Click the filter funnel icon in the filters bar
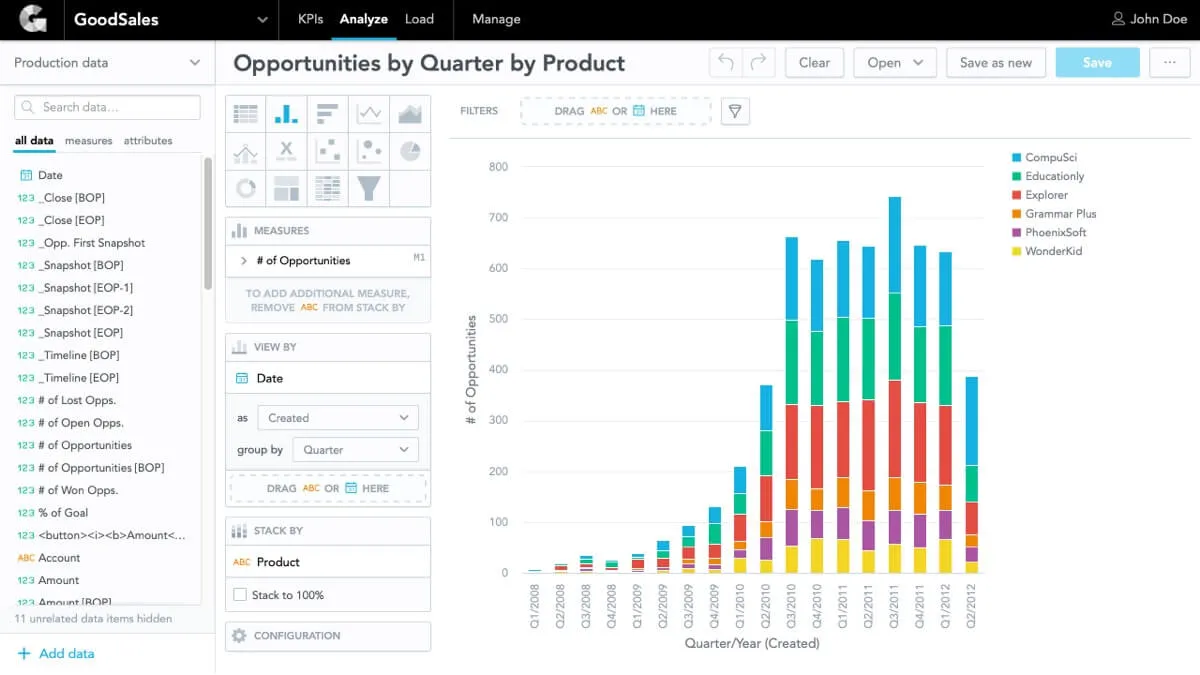 (x=736, y=111)
